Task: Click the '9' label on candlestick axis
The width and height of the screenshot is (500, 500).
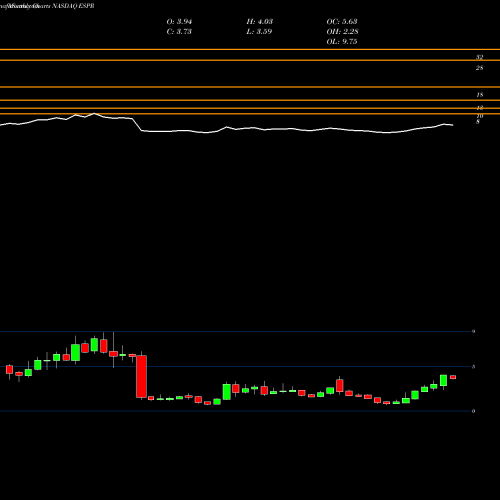Action: pos(473,332)
